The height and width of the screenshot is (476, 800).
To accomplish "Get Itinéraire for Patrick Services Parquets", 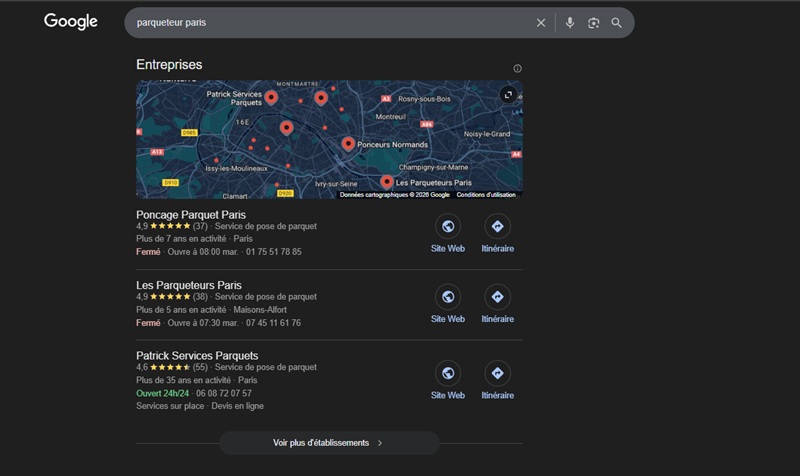I will [x=497, y=381].
